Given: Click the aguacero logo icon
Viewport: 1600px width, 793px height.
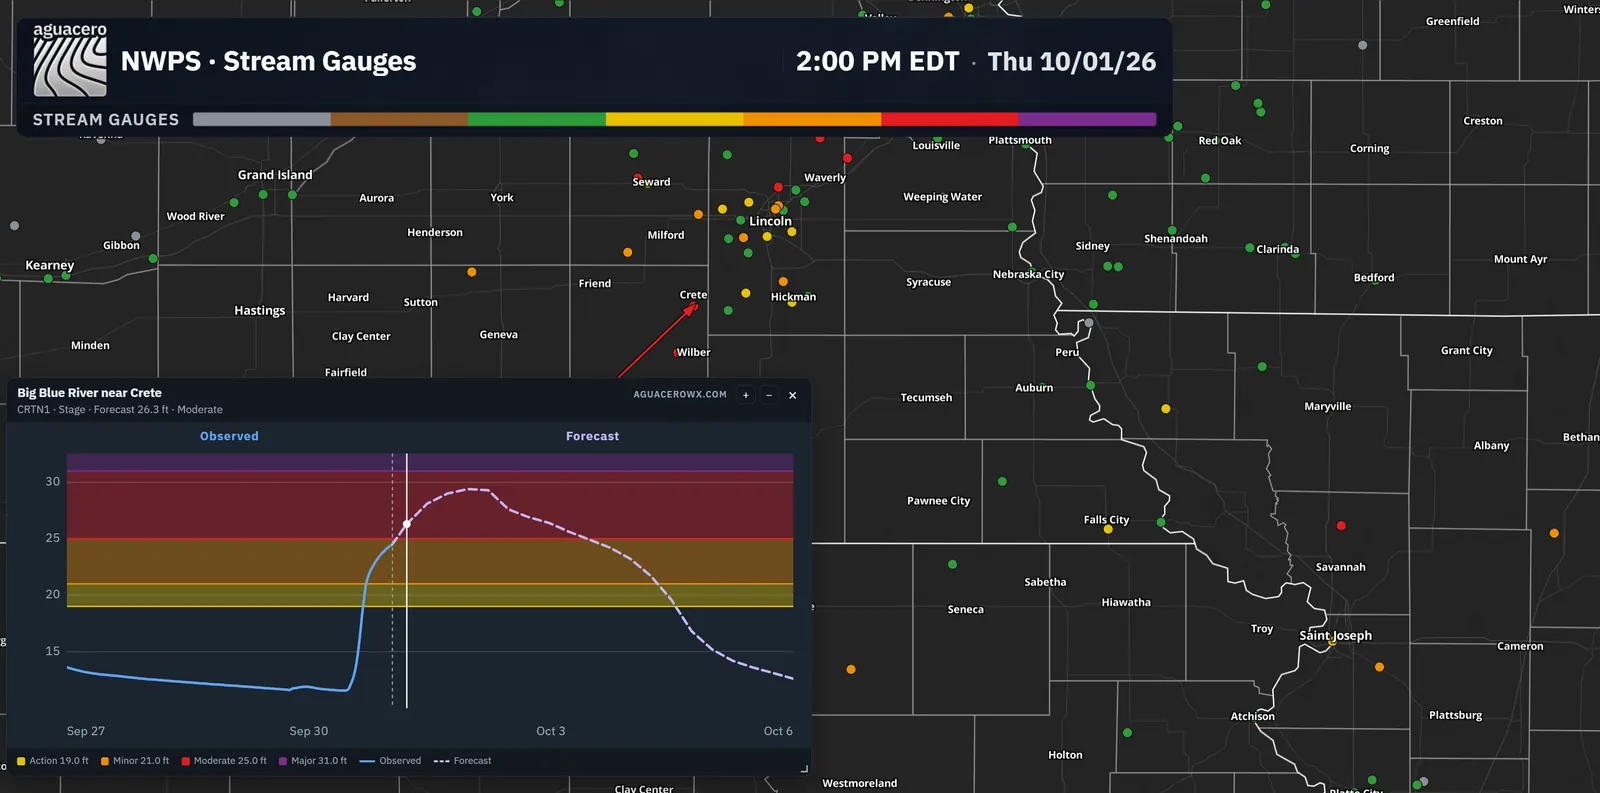Looking at the screenshot, I should (x=70, y=61).
